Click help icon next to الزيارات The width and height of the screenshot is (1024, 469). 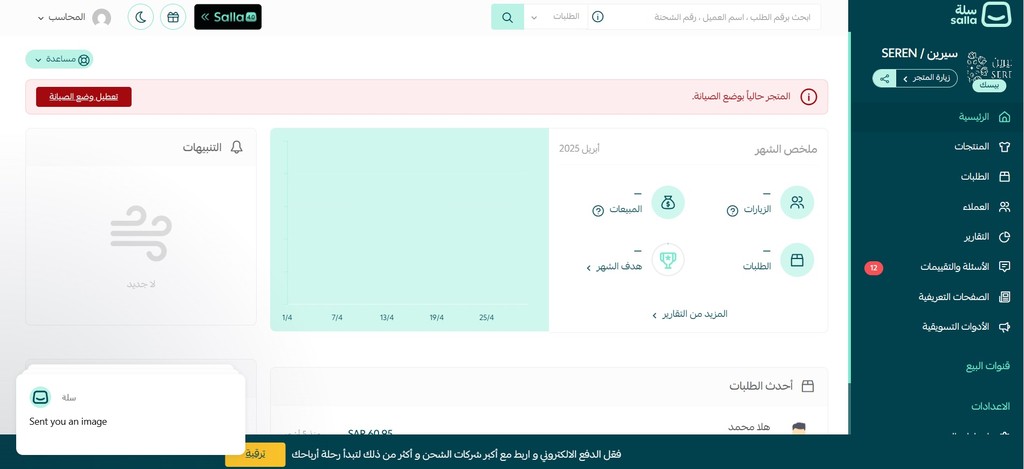tap(733, 210)
